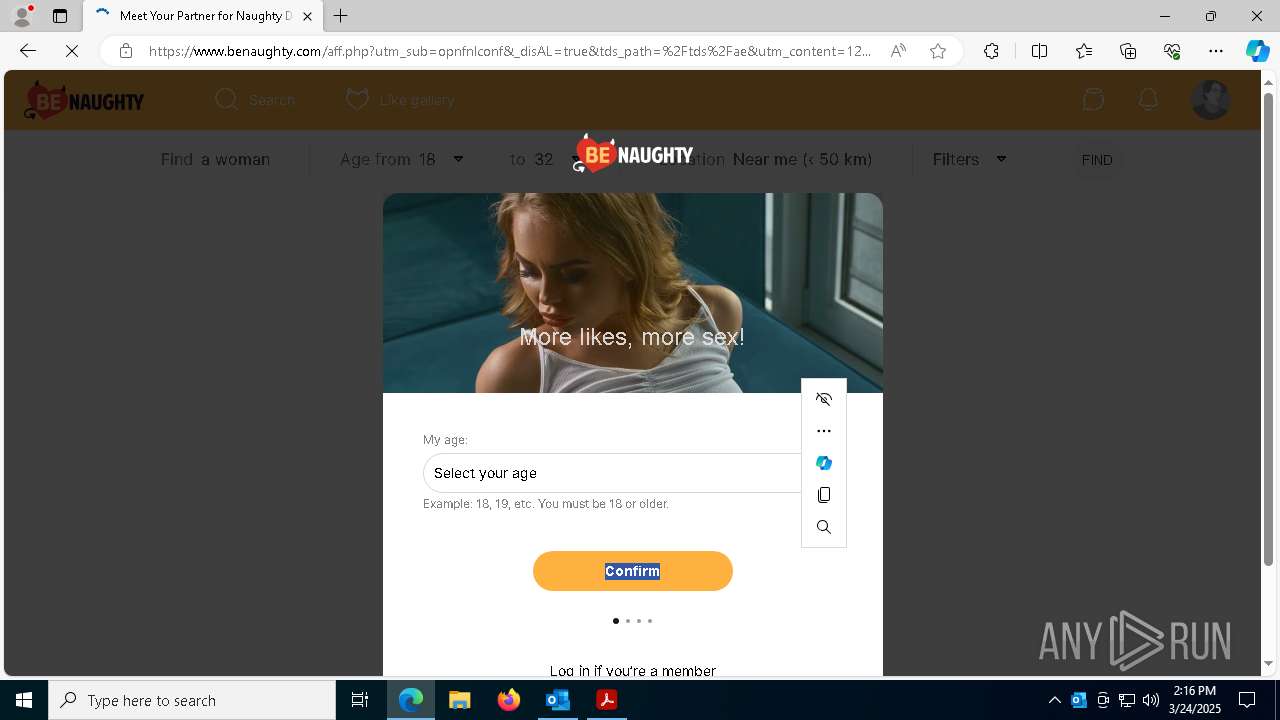
Task: Click the taskbar search box
Action: 192,700
